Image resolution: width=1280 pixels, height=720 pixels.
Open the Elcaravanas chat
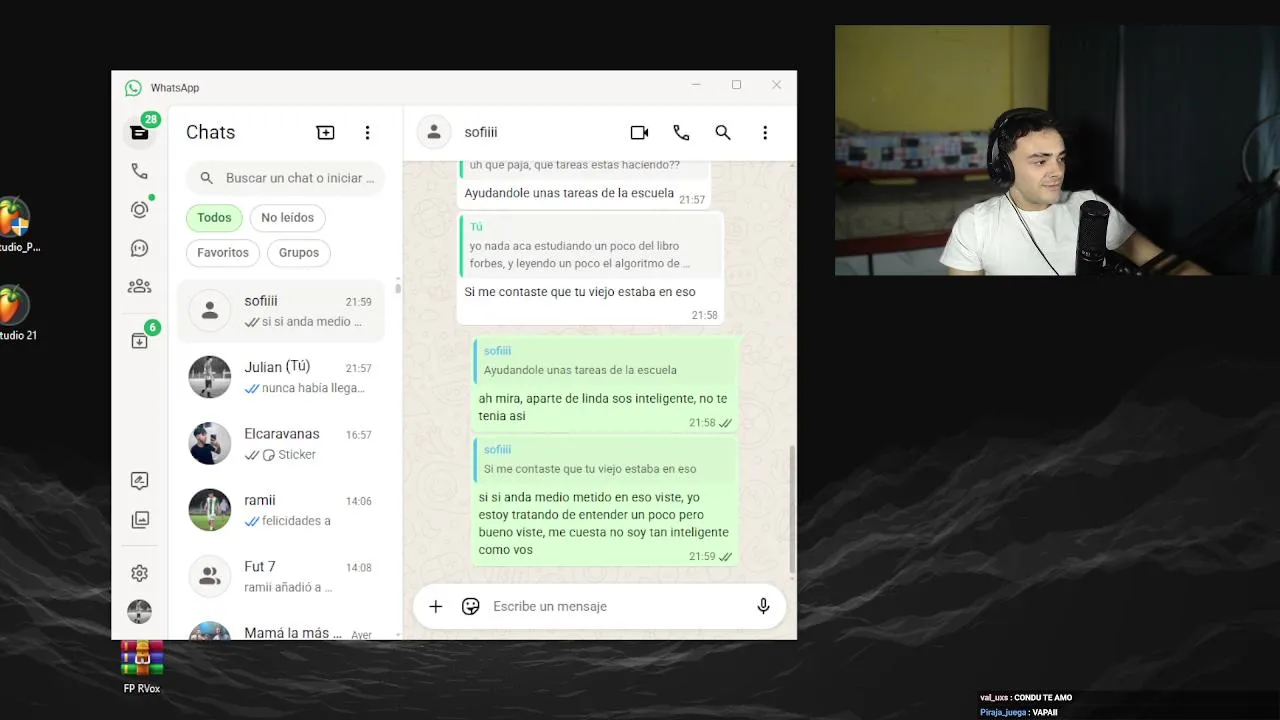pos(281,443)
